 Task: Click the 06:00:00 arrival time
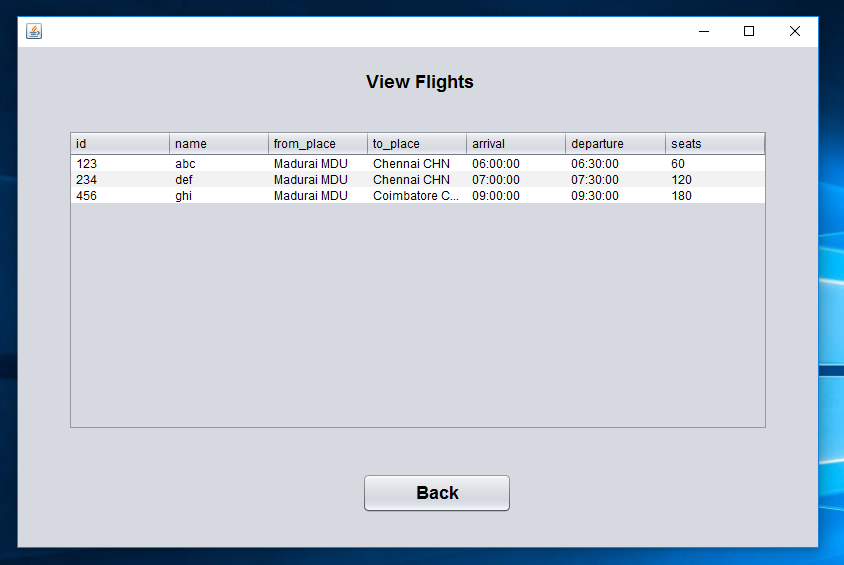click(x=516, y=164)
